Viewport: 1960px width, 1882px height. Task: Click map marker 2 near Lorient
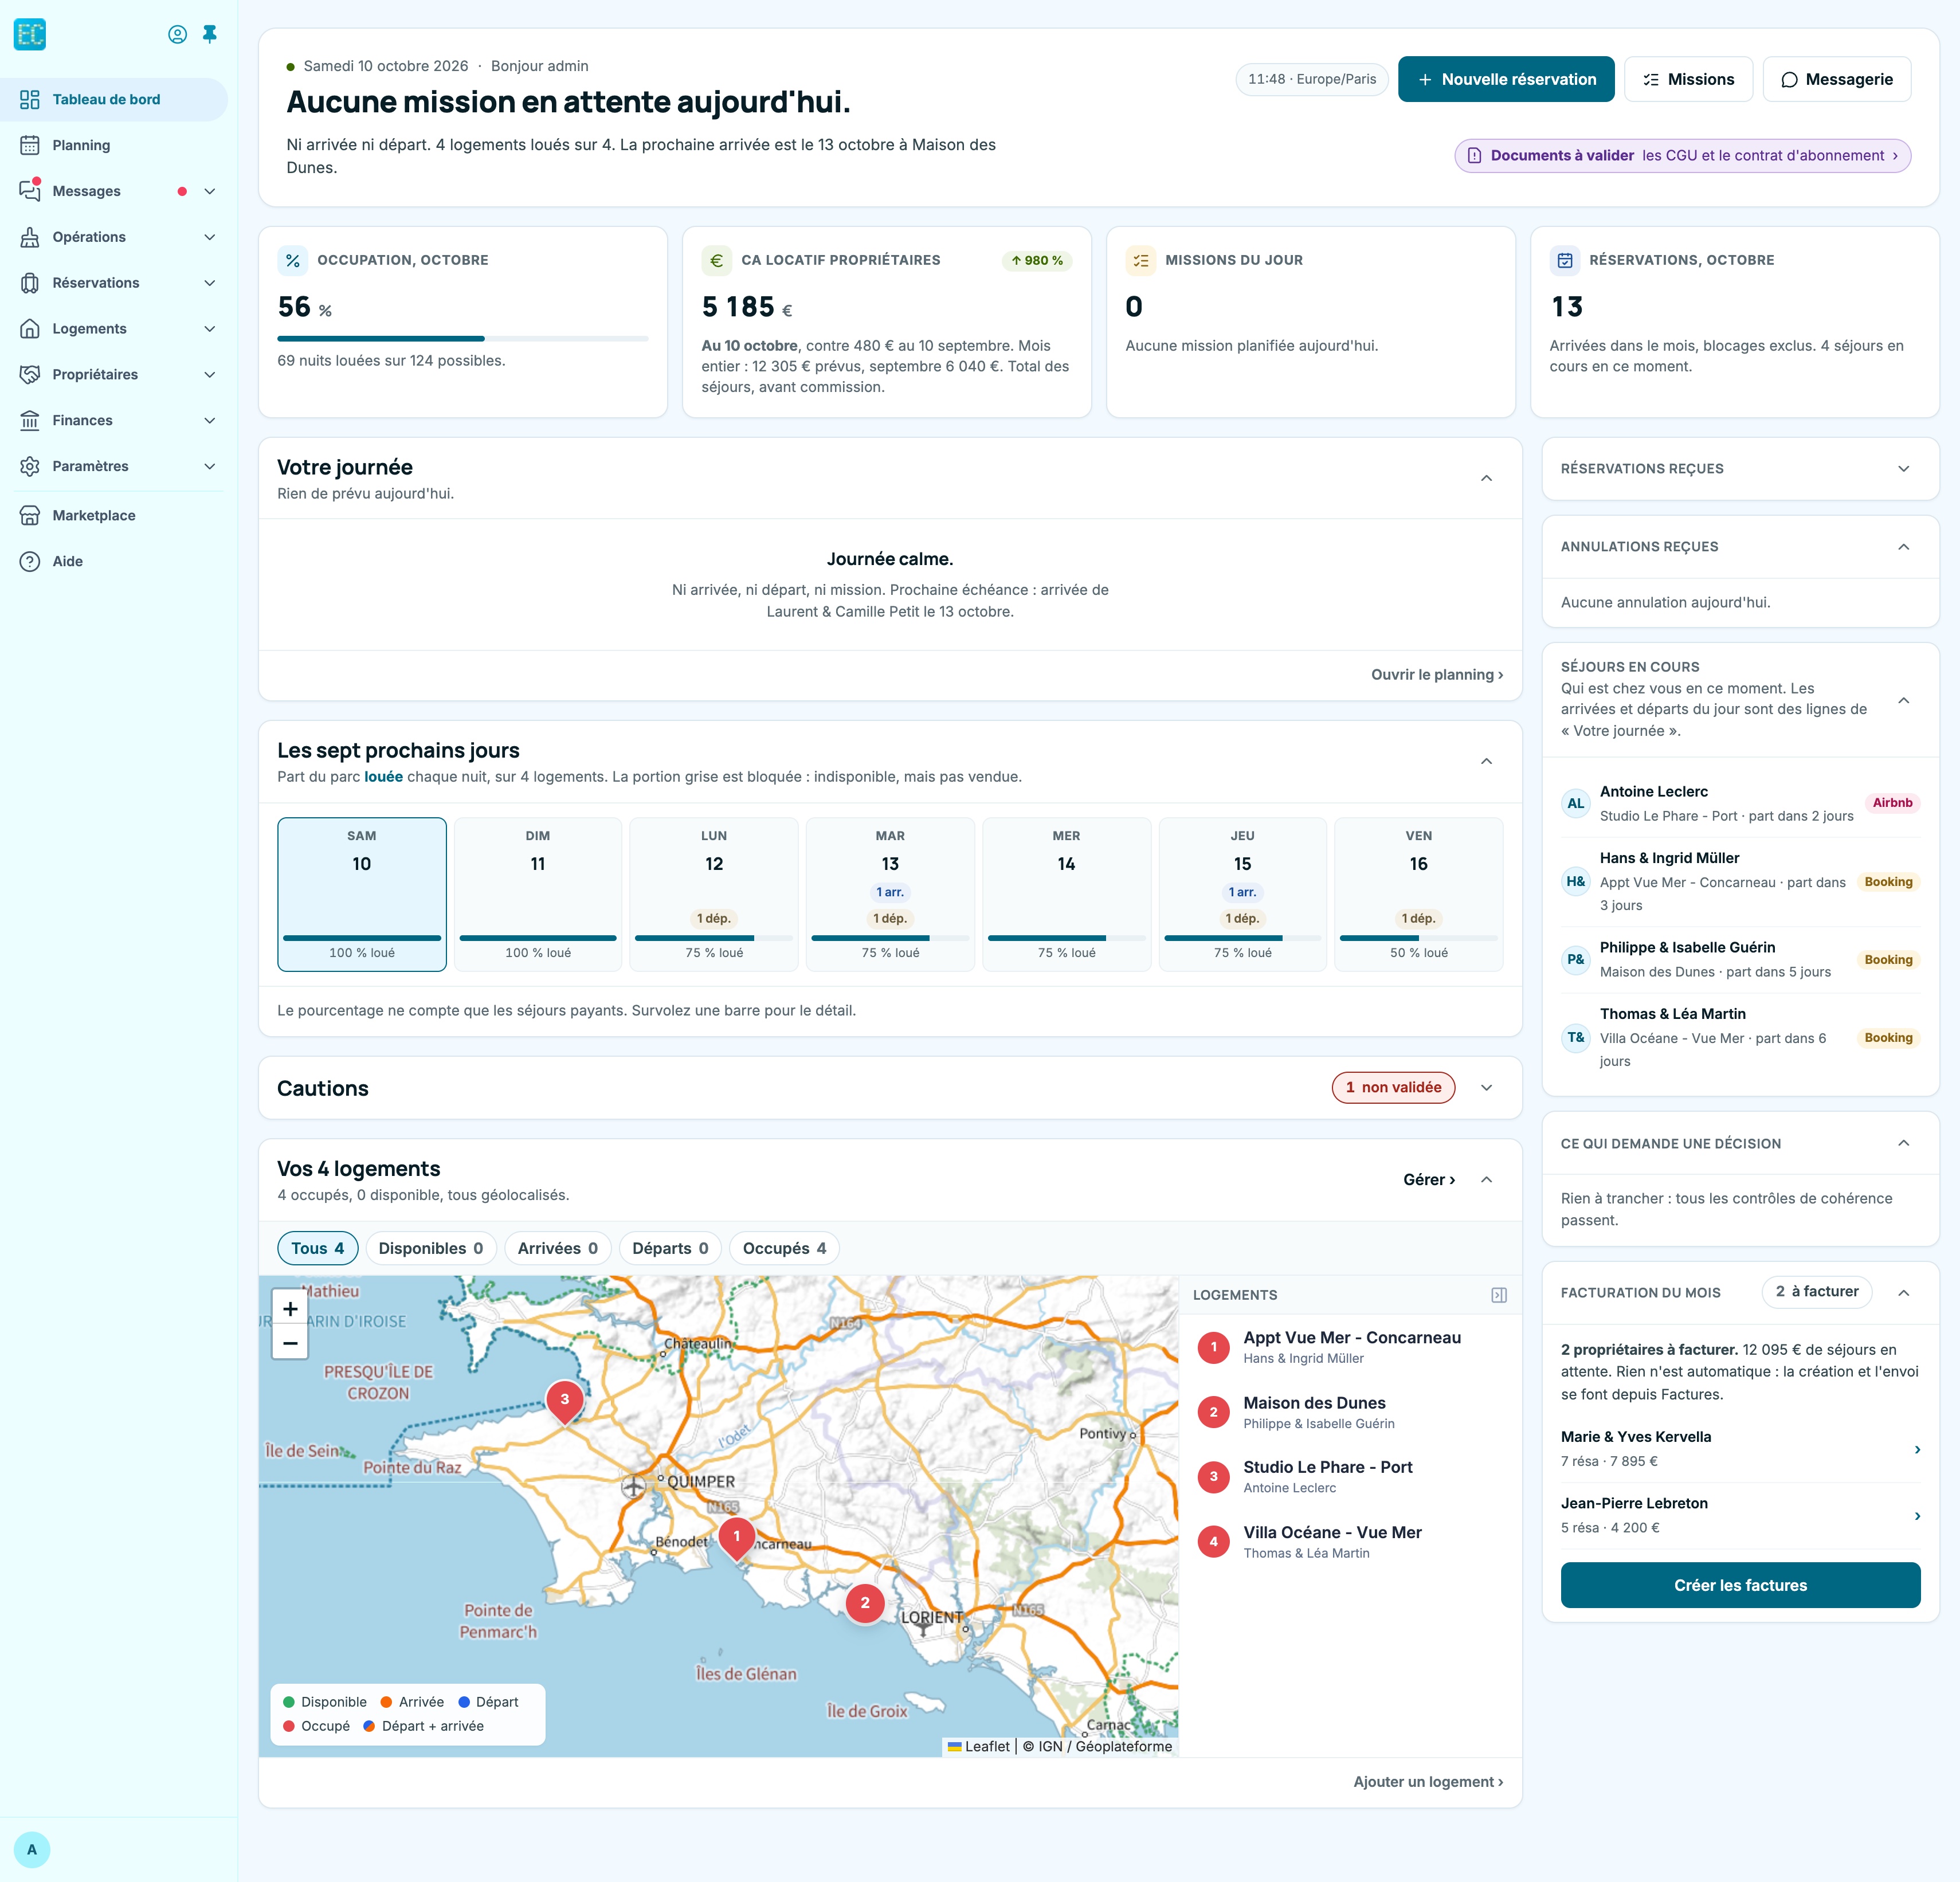click(x=865, y=1602)
